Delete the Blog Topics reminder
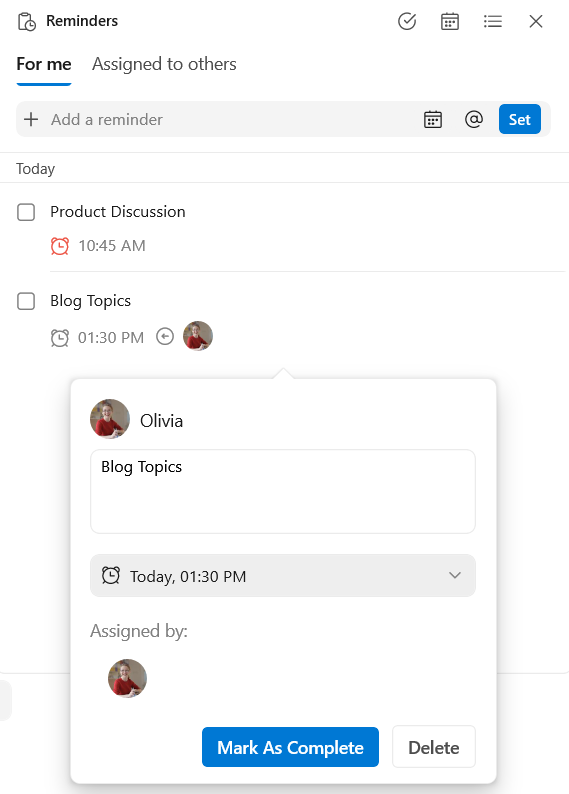 pos(434,747)
